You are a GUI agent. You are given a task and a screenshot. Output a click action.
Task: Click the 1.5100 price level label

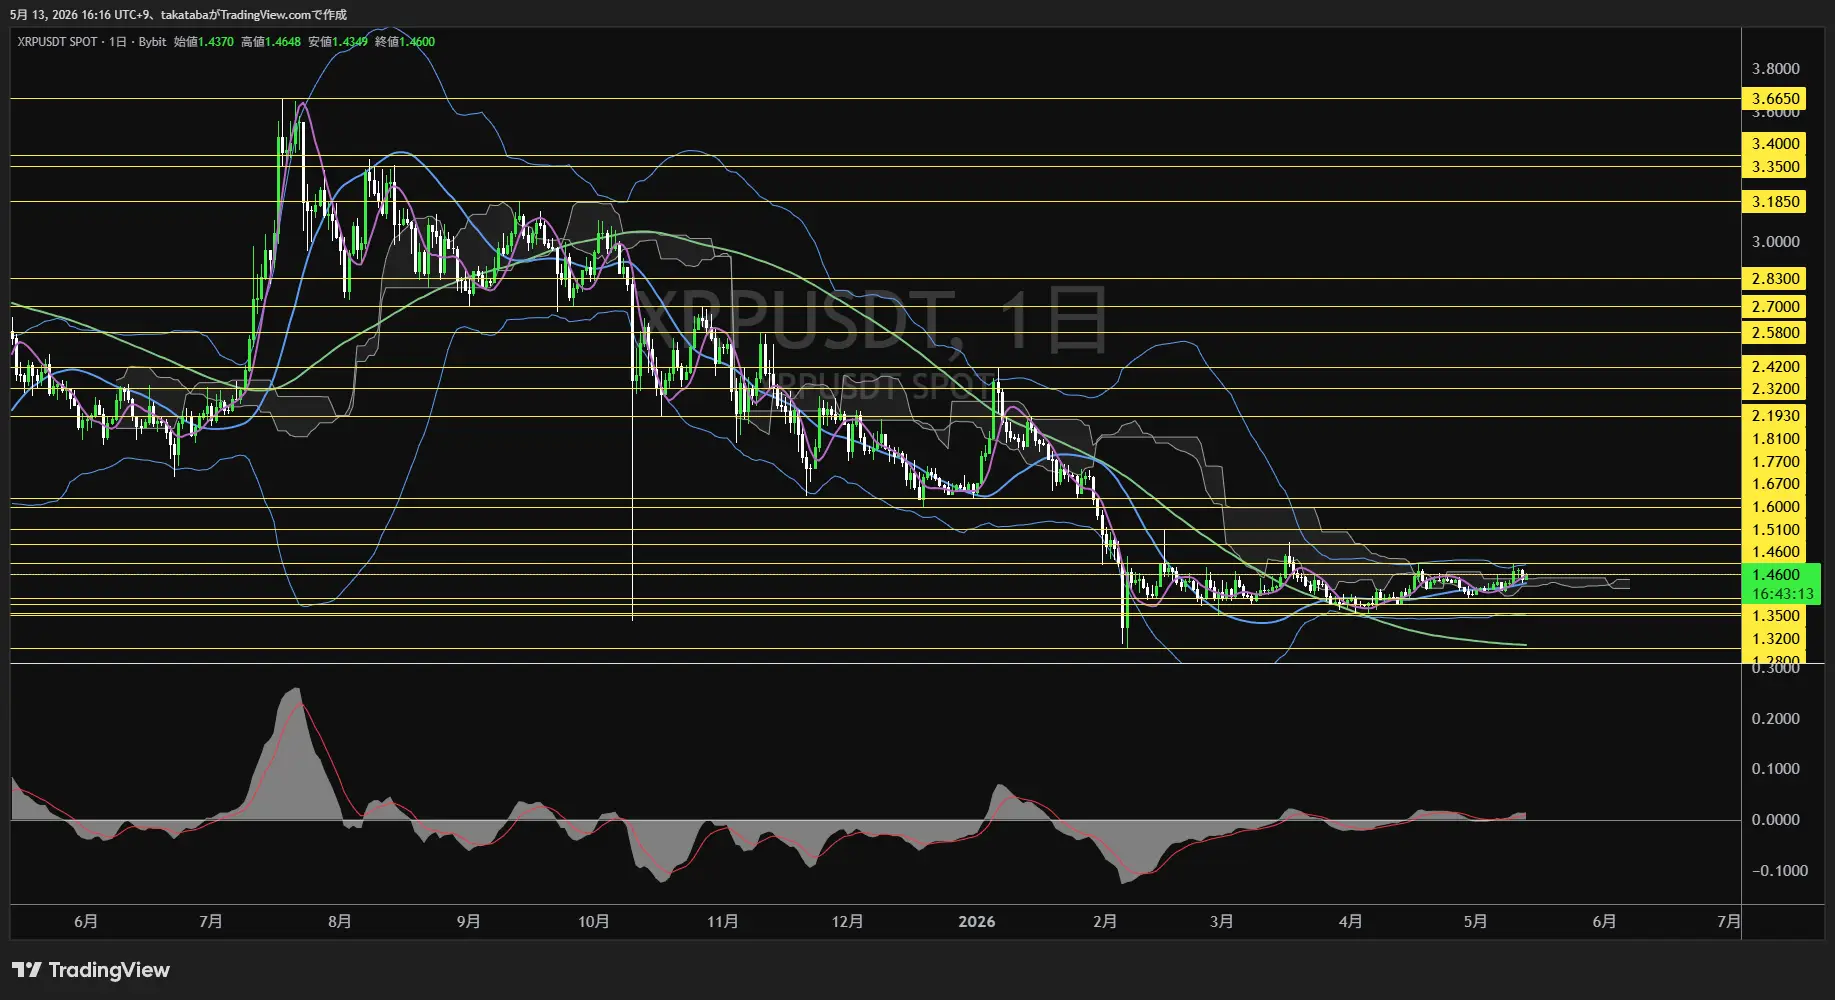(1775, 530)
